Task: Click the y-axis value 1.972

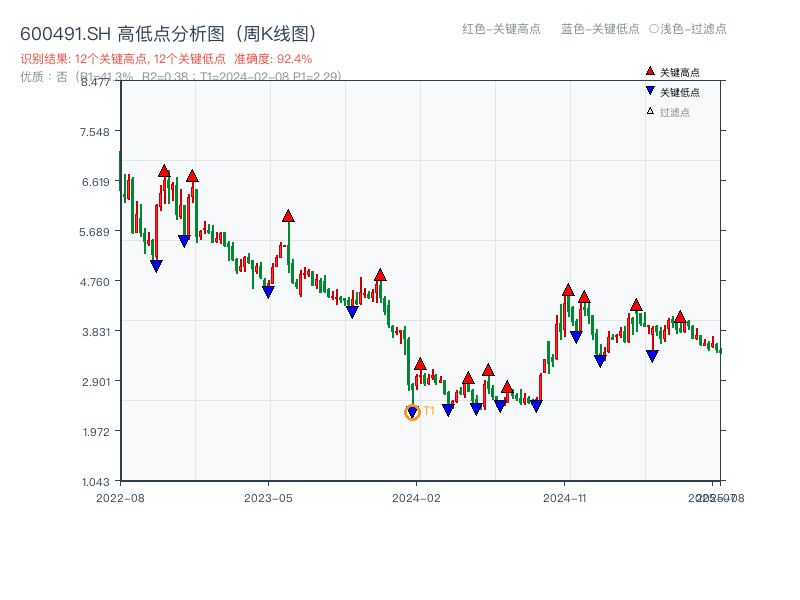Action: (96, 432)
